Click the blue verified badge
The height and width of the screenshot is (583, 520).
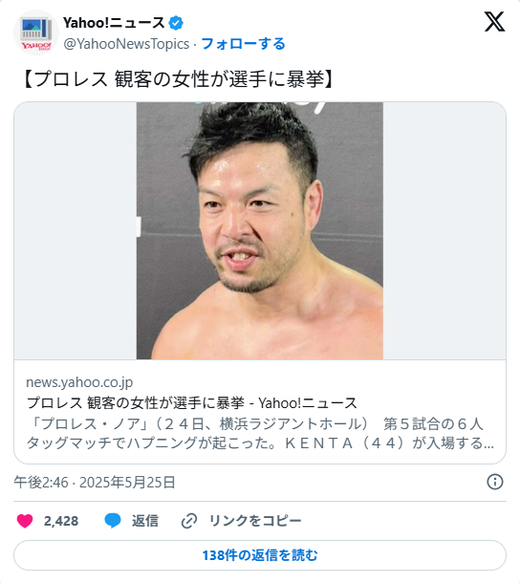[176, 23]
